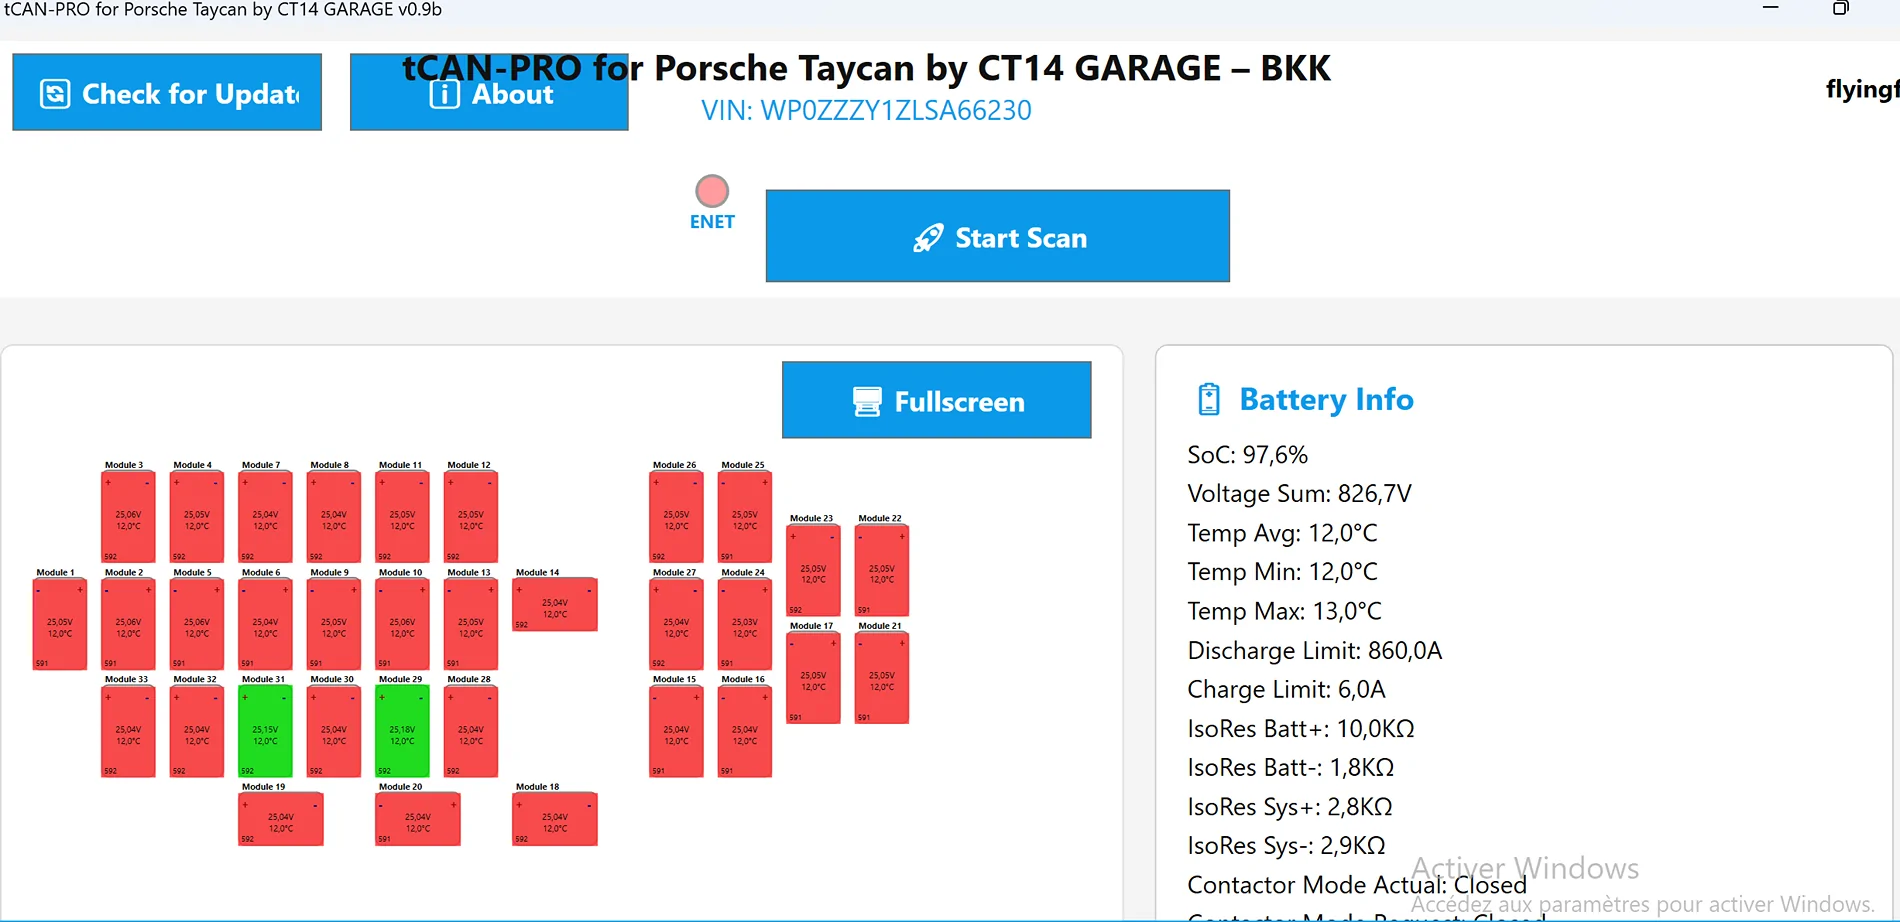The width and height of the screenshot is (1900, 922).
Task: Select the Module 25 battery tile
Action: (x=745, y=517)
